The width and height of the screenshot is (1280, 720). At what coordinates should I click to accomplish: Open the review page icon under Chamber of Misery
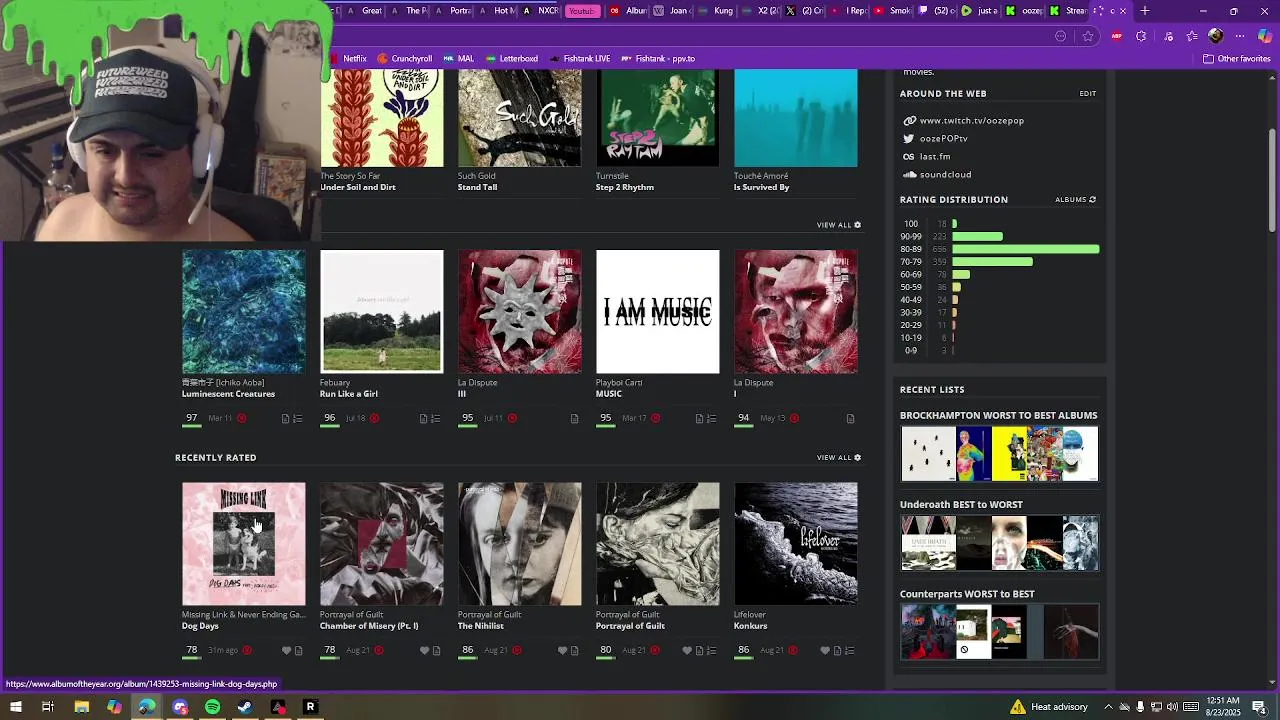(x=436, y=651)
